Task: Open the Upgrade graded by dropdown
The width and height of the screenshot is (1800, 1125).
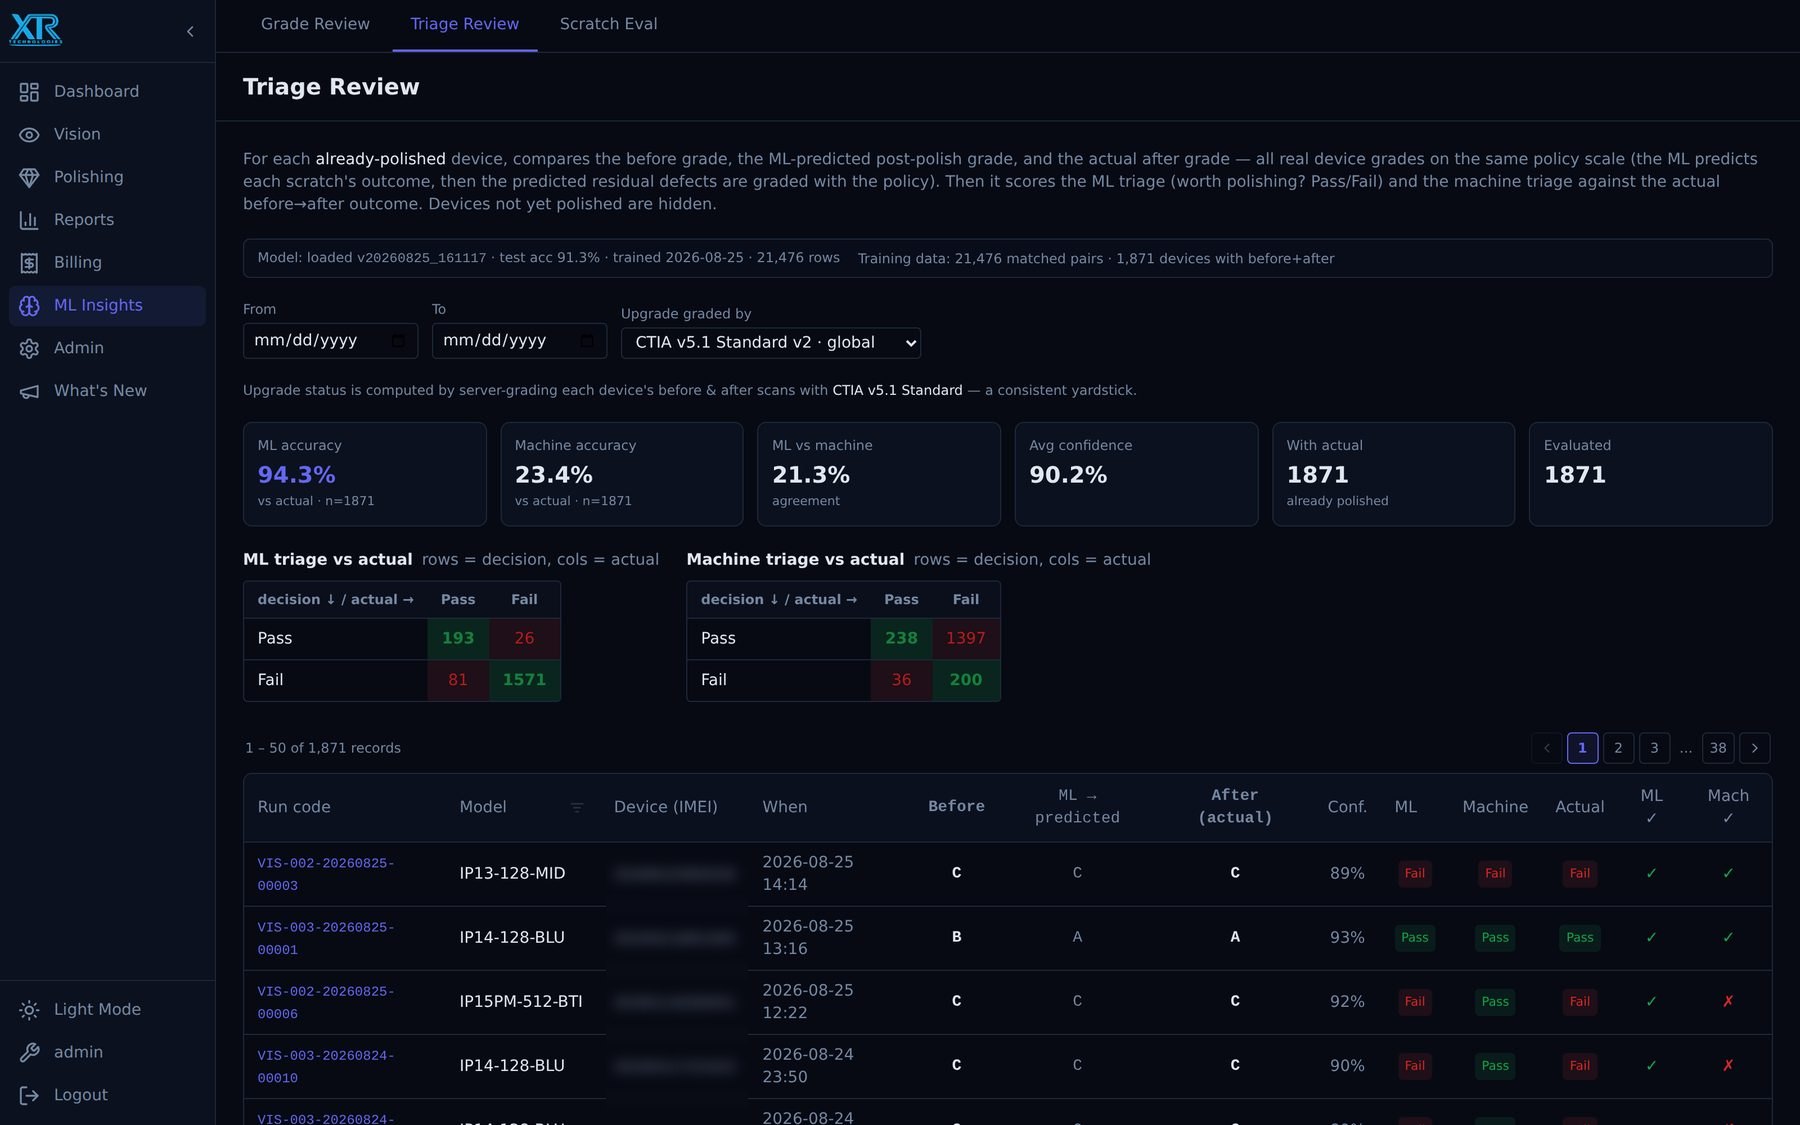Action: point(770,343)
